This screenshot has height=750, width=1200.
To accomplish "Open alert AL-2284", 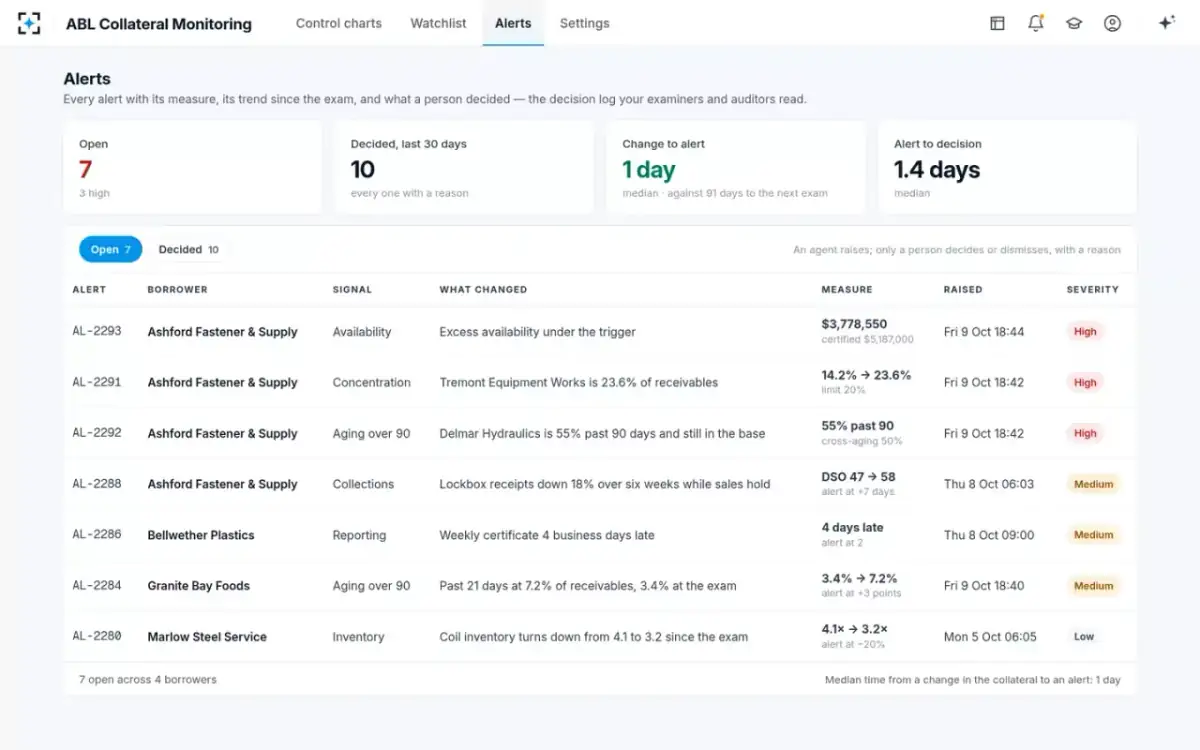I will 97,586.
